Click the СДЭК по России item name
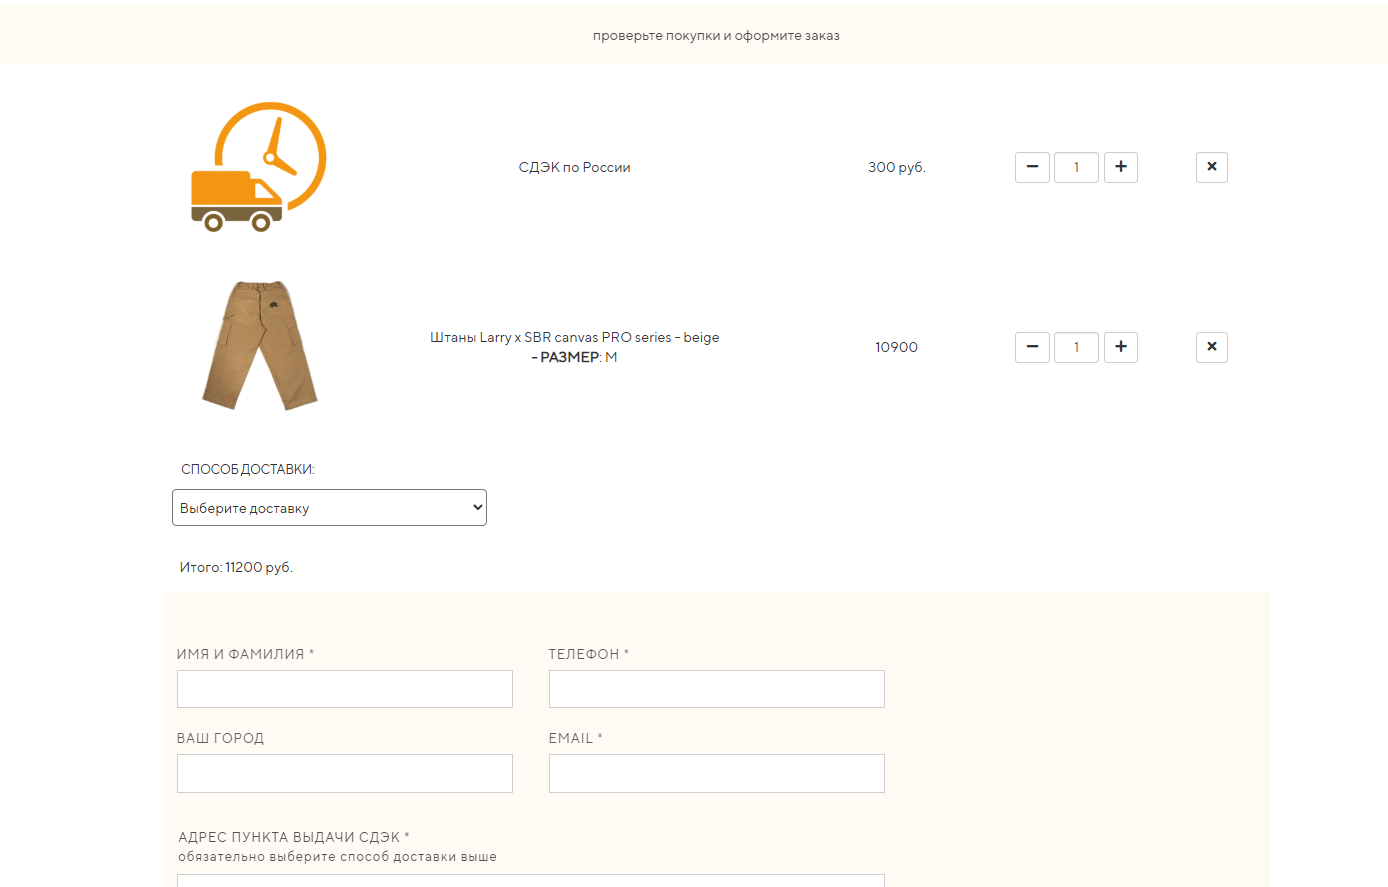1388x887 pixels. (574, 167)
